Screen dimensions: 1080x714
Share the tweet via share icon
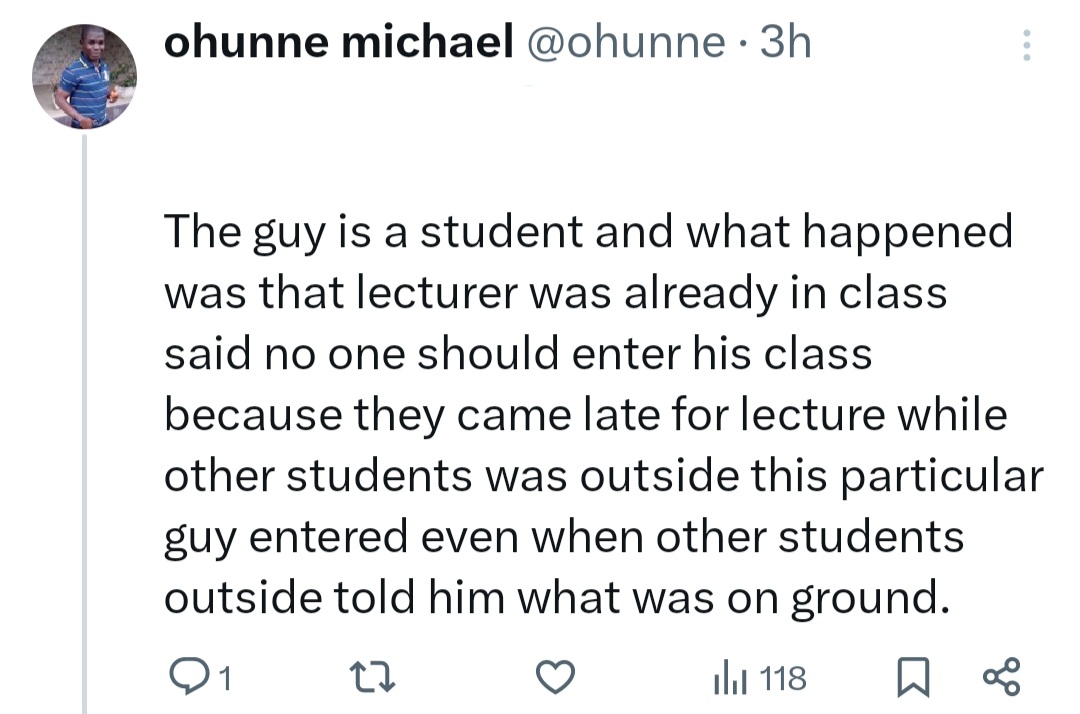pyautogui.click(x=1002, y=677)
